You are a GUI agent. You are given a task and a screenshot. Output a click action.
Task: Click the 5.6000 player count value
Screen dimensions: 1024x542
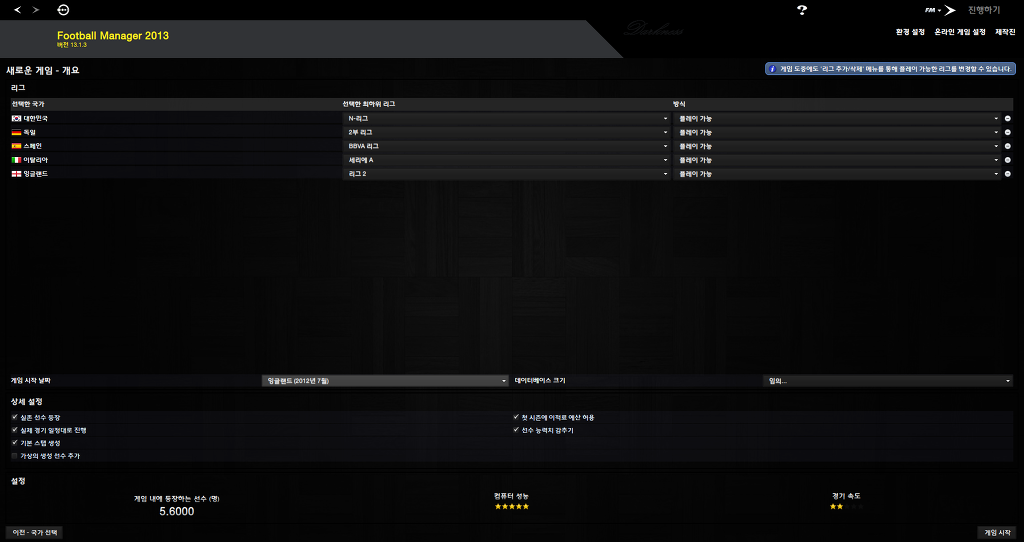coord(176,511)
